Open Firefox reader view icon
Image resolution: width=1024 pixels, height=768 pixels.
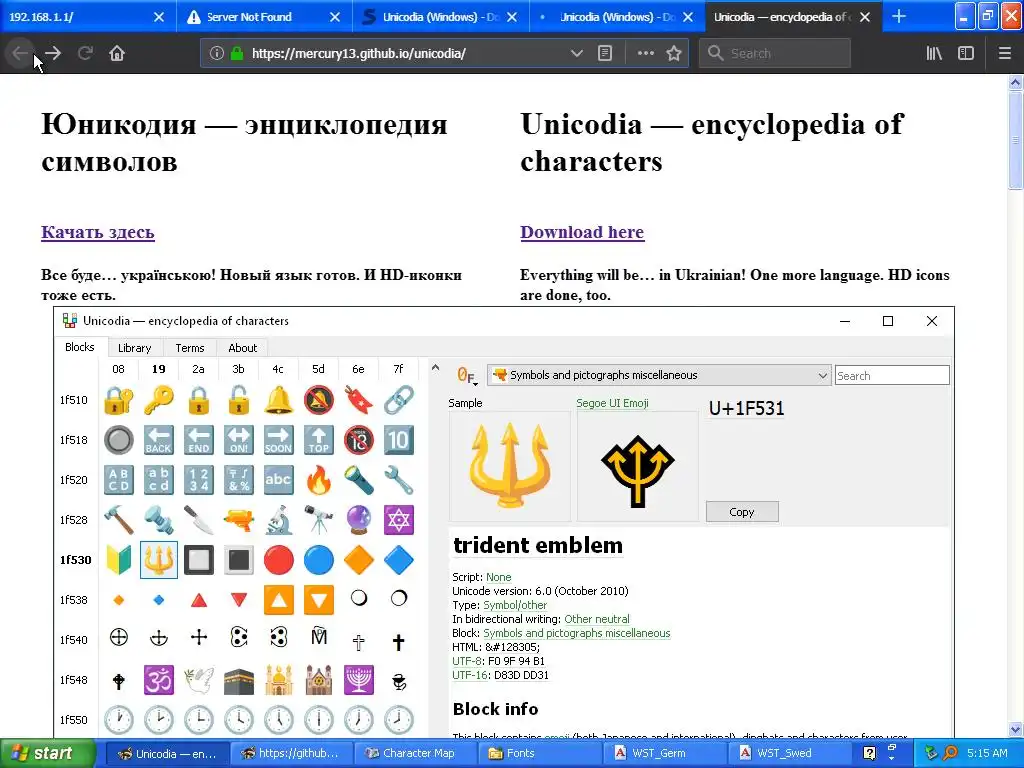tap(605, 53)
